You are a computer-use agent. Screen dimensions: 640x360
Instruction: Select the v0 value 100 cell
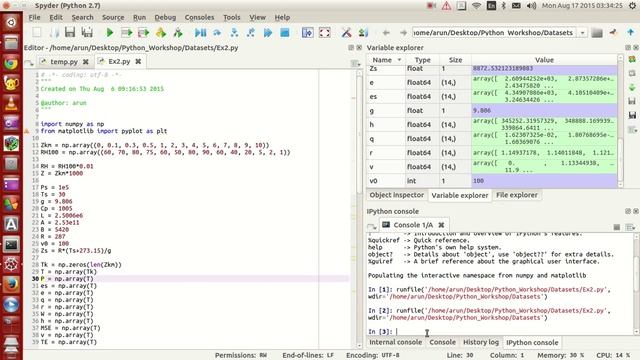pyautogui.click(x=544, y=181)
